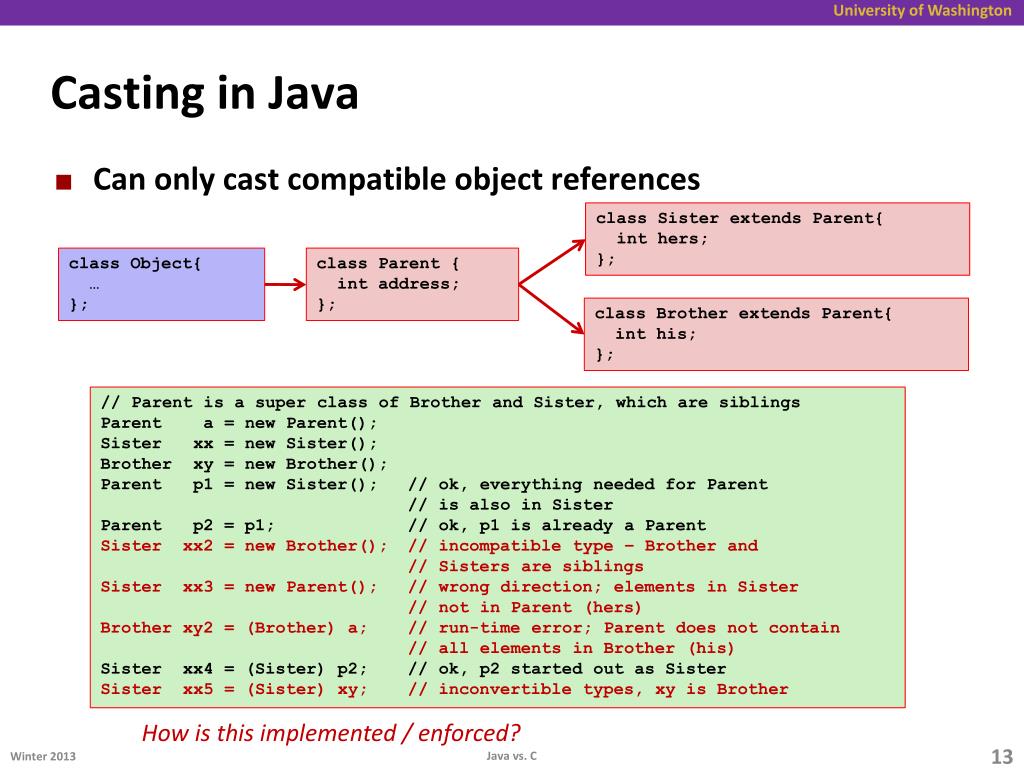Select the "class Object{" code box
Image resolution: width=1024 pixels, height=768 pixels.
point(161,284)
